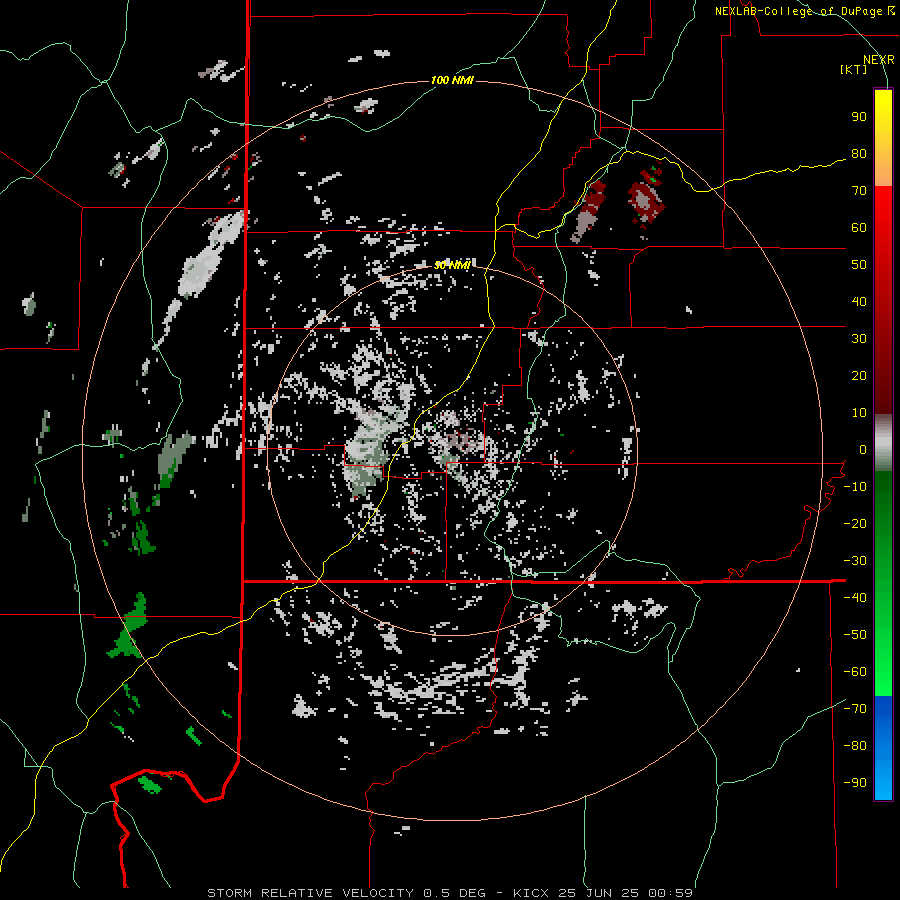Click the -60 value on the color scale
This screenshot has height=900, width=900.
[x=855, y=672]
